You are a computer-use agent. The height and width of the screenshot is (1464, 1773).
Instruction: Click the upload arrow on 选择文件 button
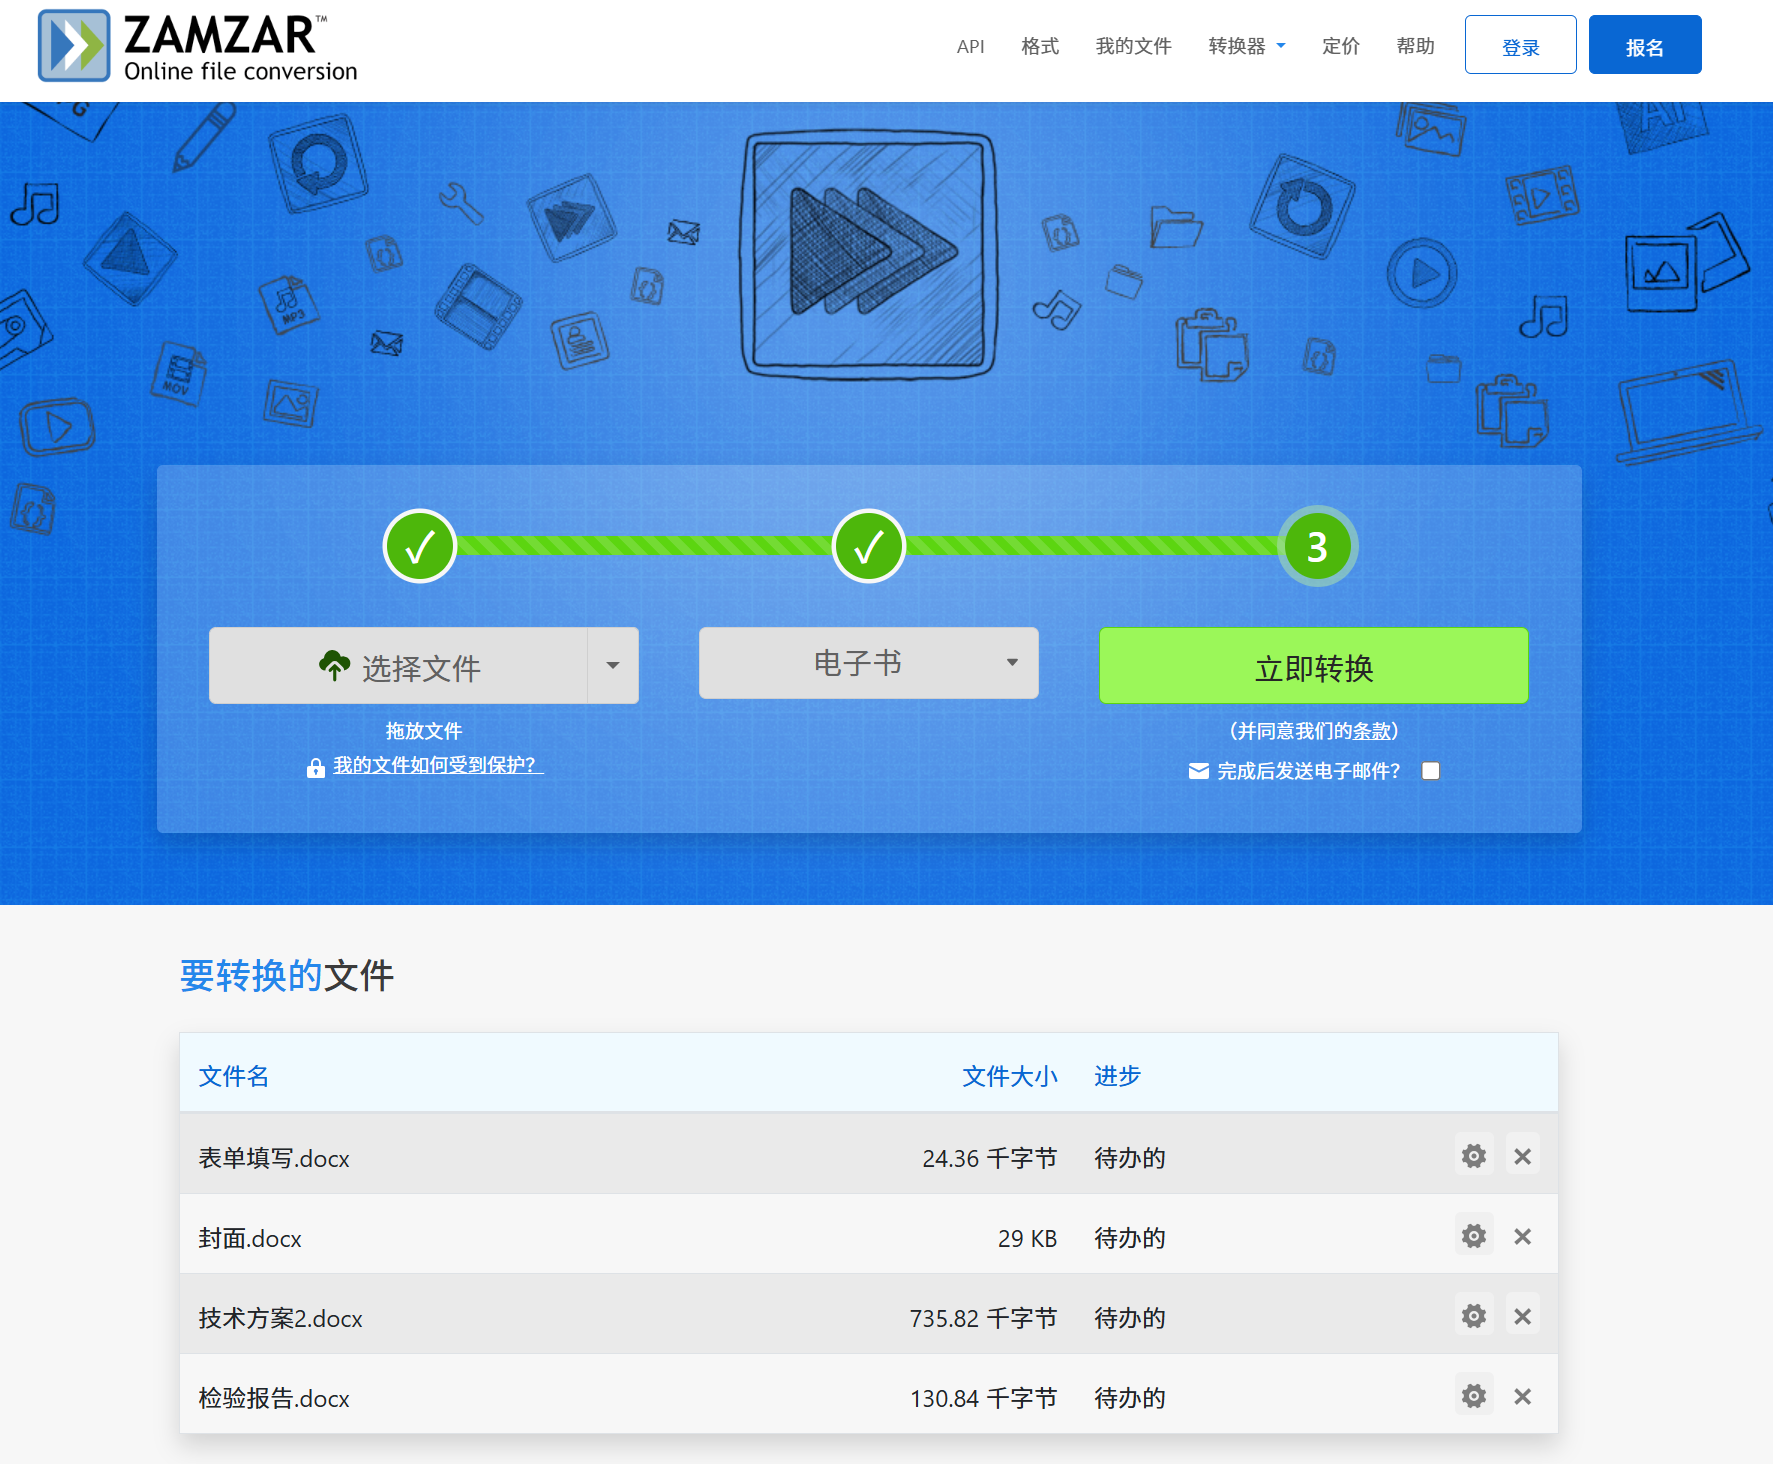coord(336,664)
